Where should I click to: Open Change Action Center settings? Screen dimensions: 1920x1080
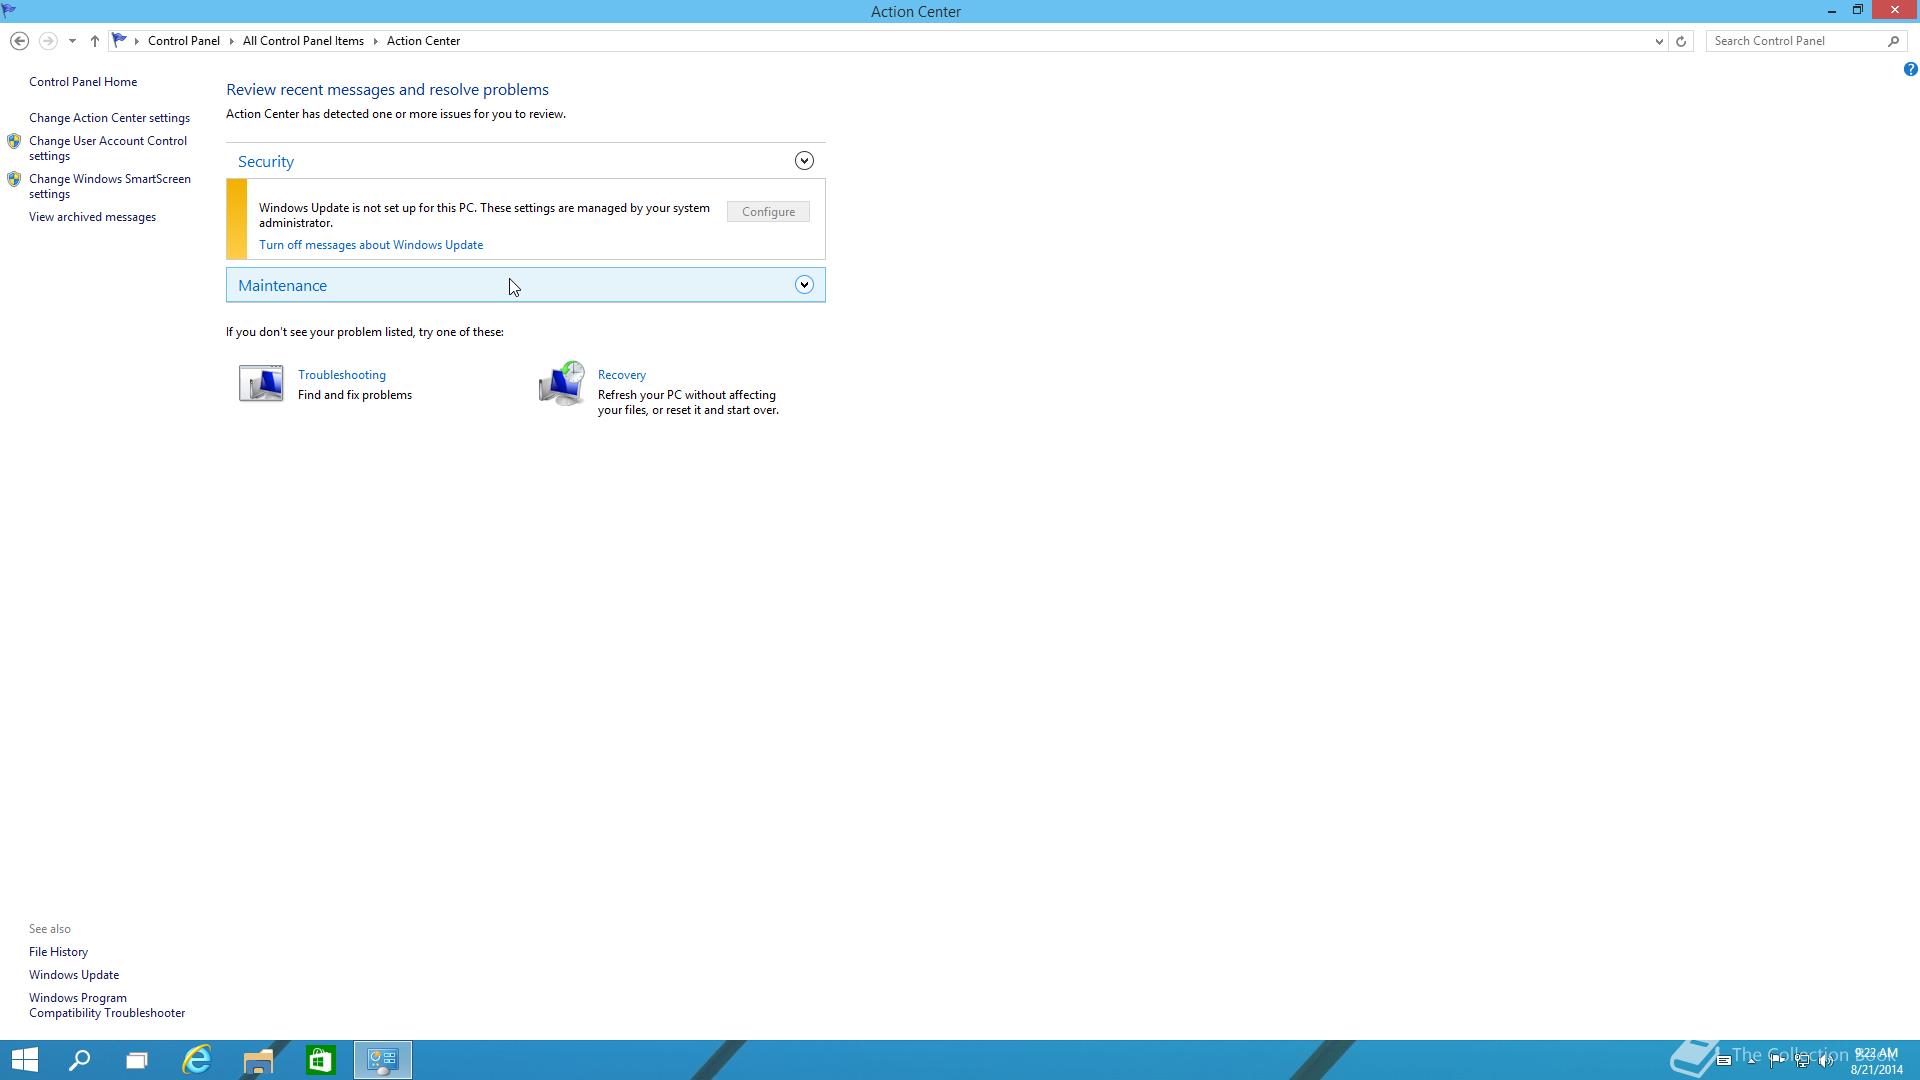(109, 118)
